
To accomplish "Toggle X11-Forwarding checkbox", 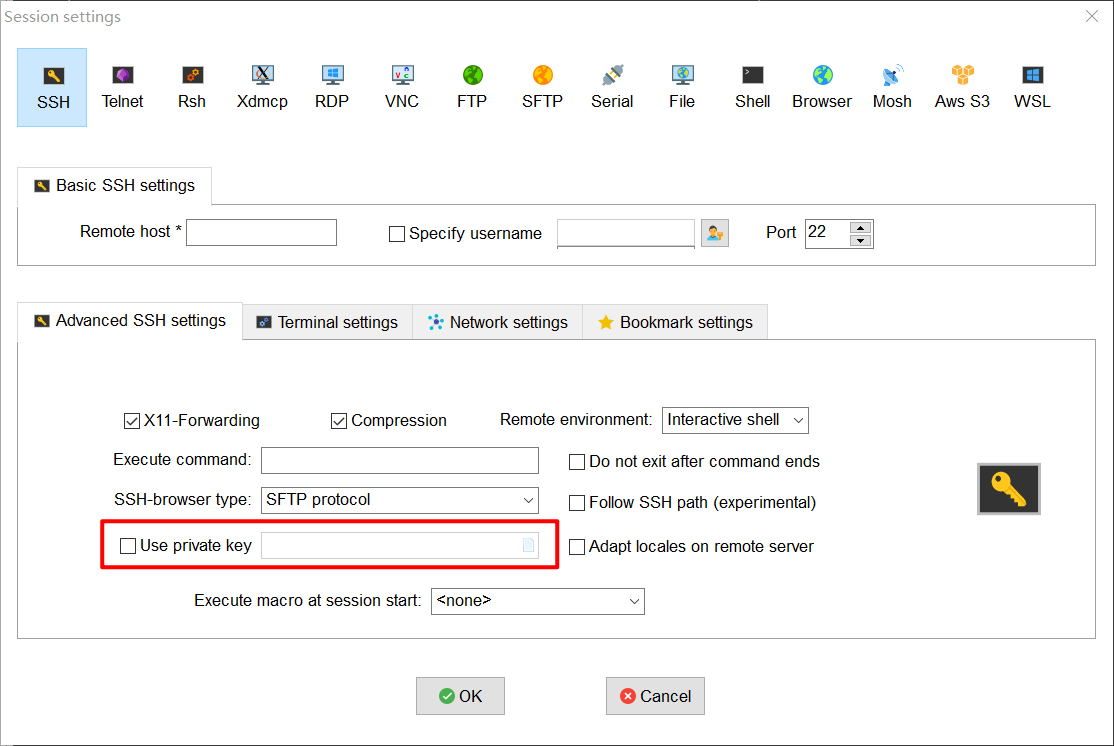I will (131, 421).
